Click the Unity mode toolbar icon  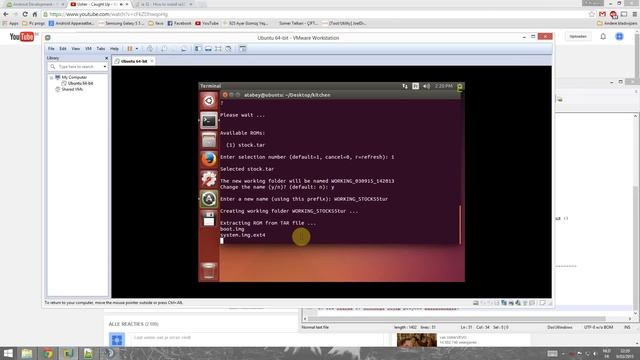point(229,49)
